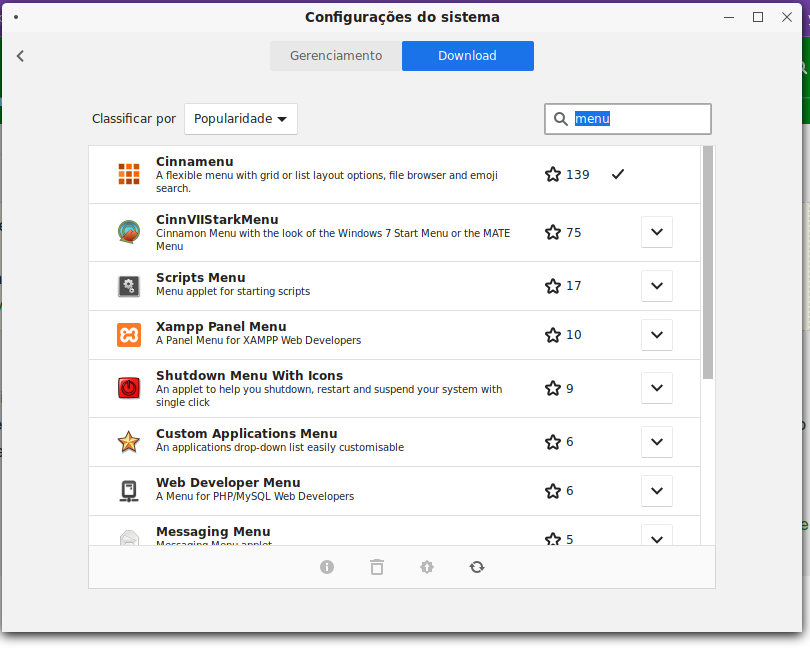Go back using the left arrow
The height and width of the screenshot is (665, 810).
pyautogui.click(x=21, y=56)
